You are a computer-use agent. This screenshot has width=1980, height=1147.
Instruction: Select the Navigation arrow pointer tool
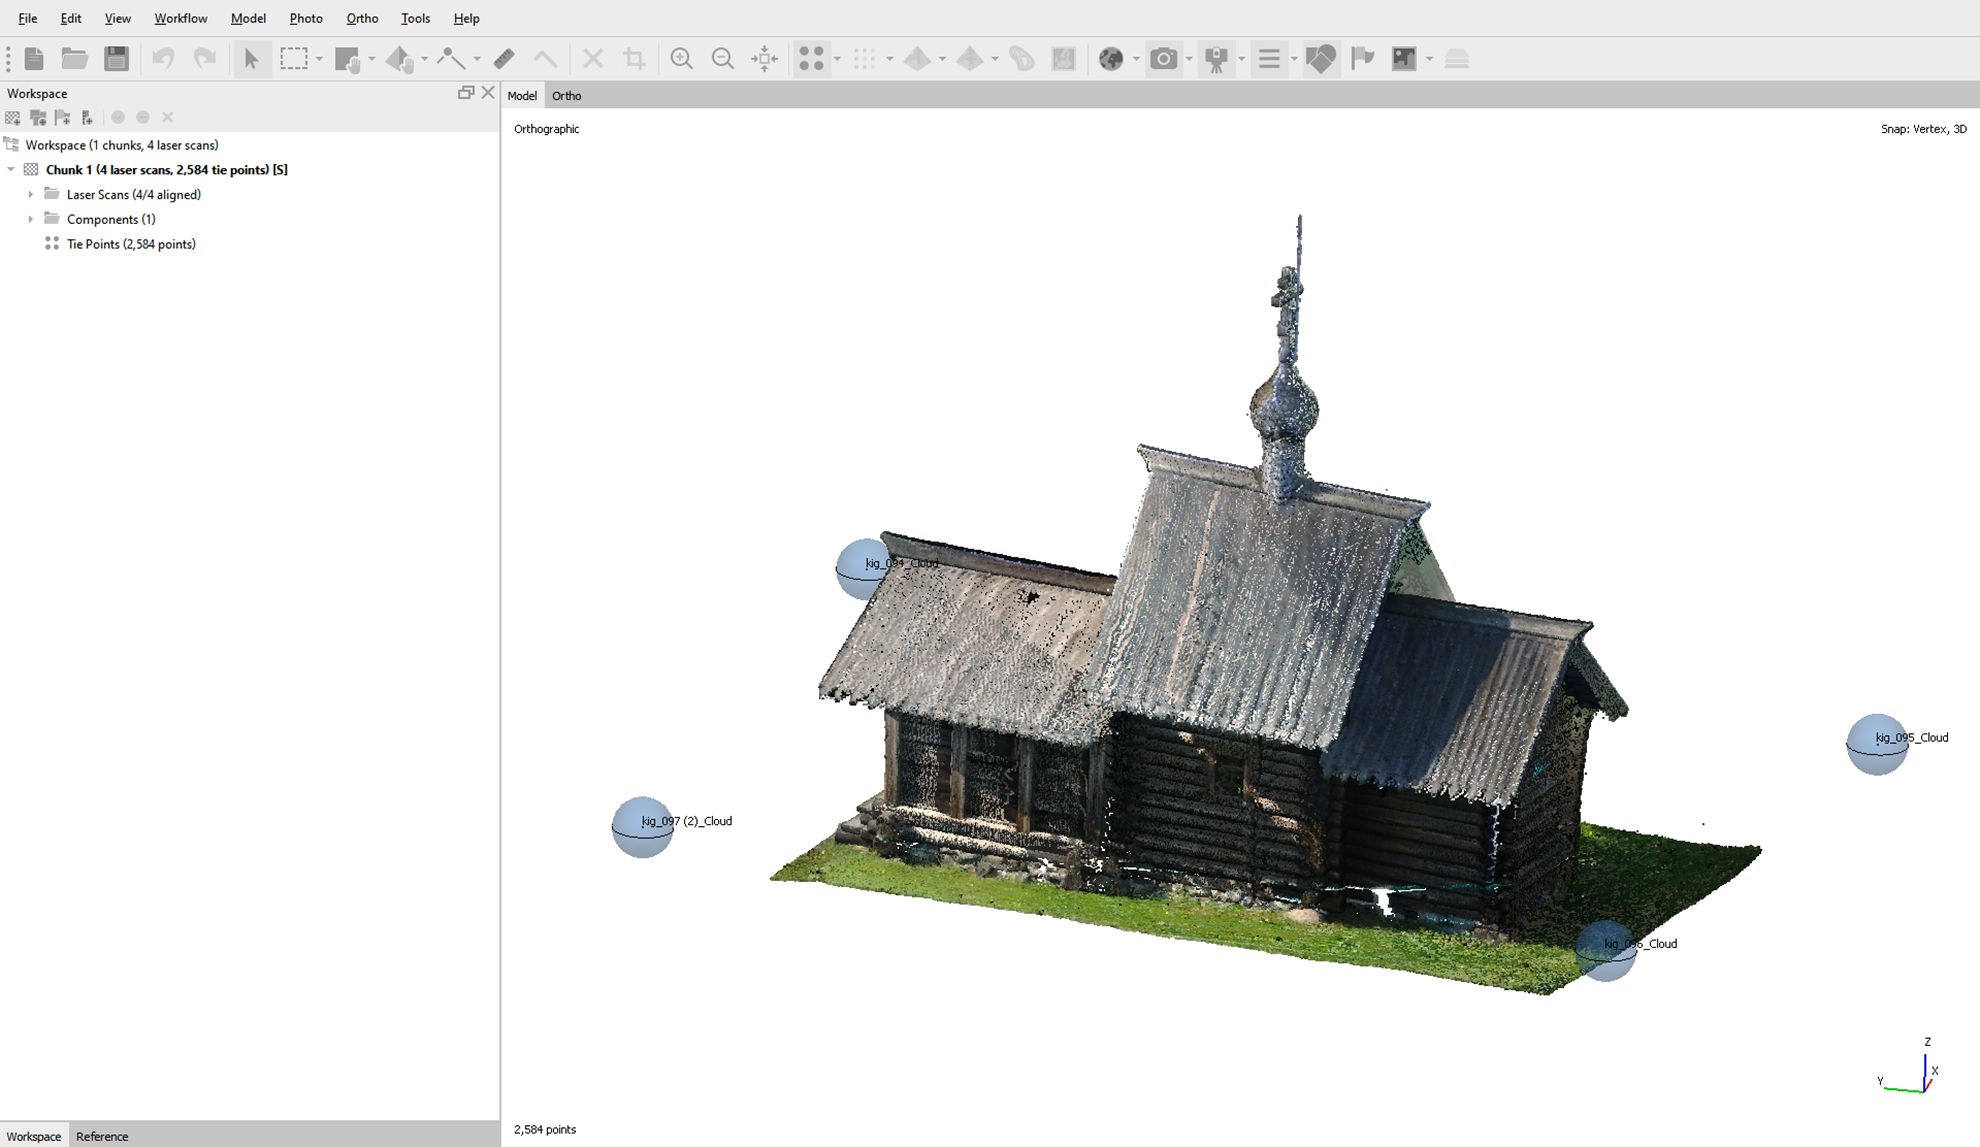coord(252,59)
